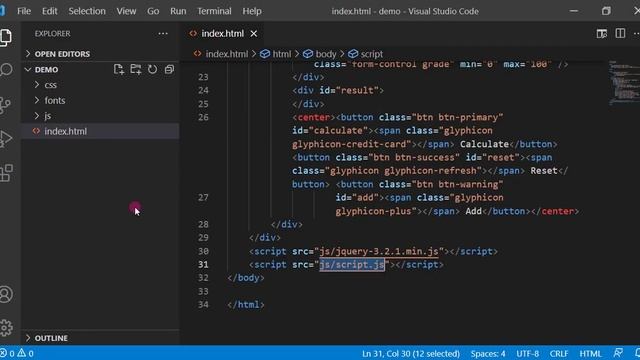Screen dimensions: 640x360
Task: Click the cursor position Ln 31, Col 30
Action: (x=411, y=353)
